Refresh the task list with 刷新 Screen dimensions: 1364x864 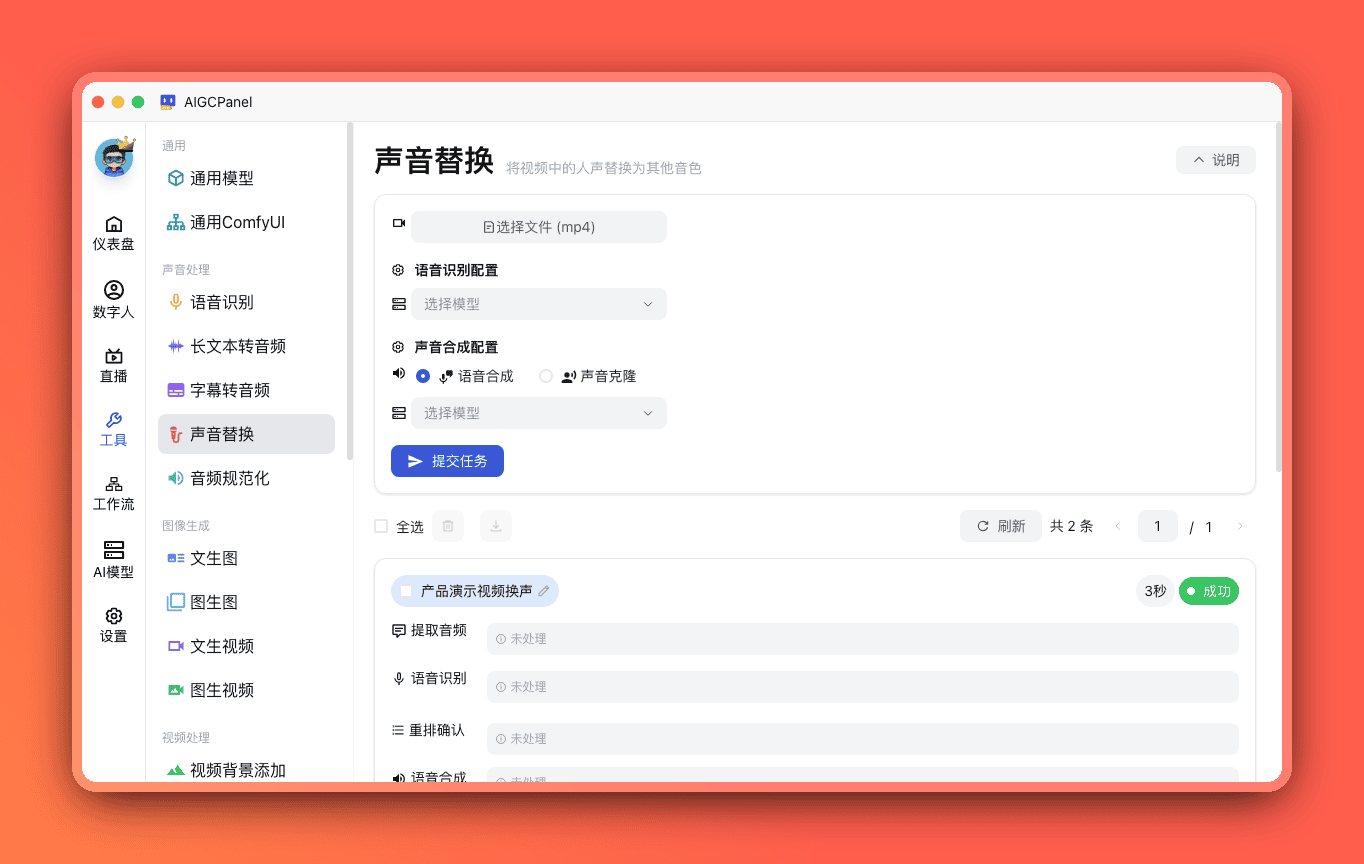coord(1001,526)
